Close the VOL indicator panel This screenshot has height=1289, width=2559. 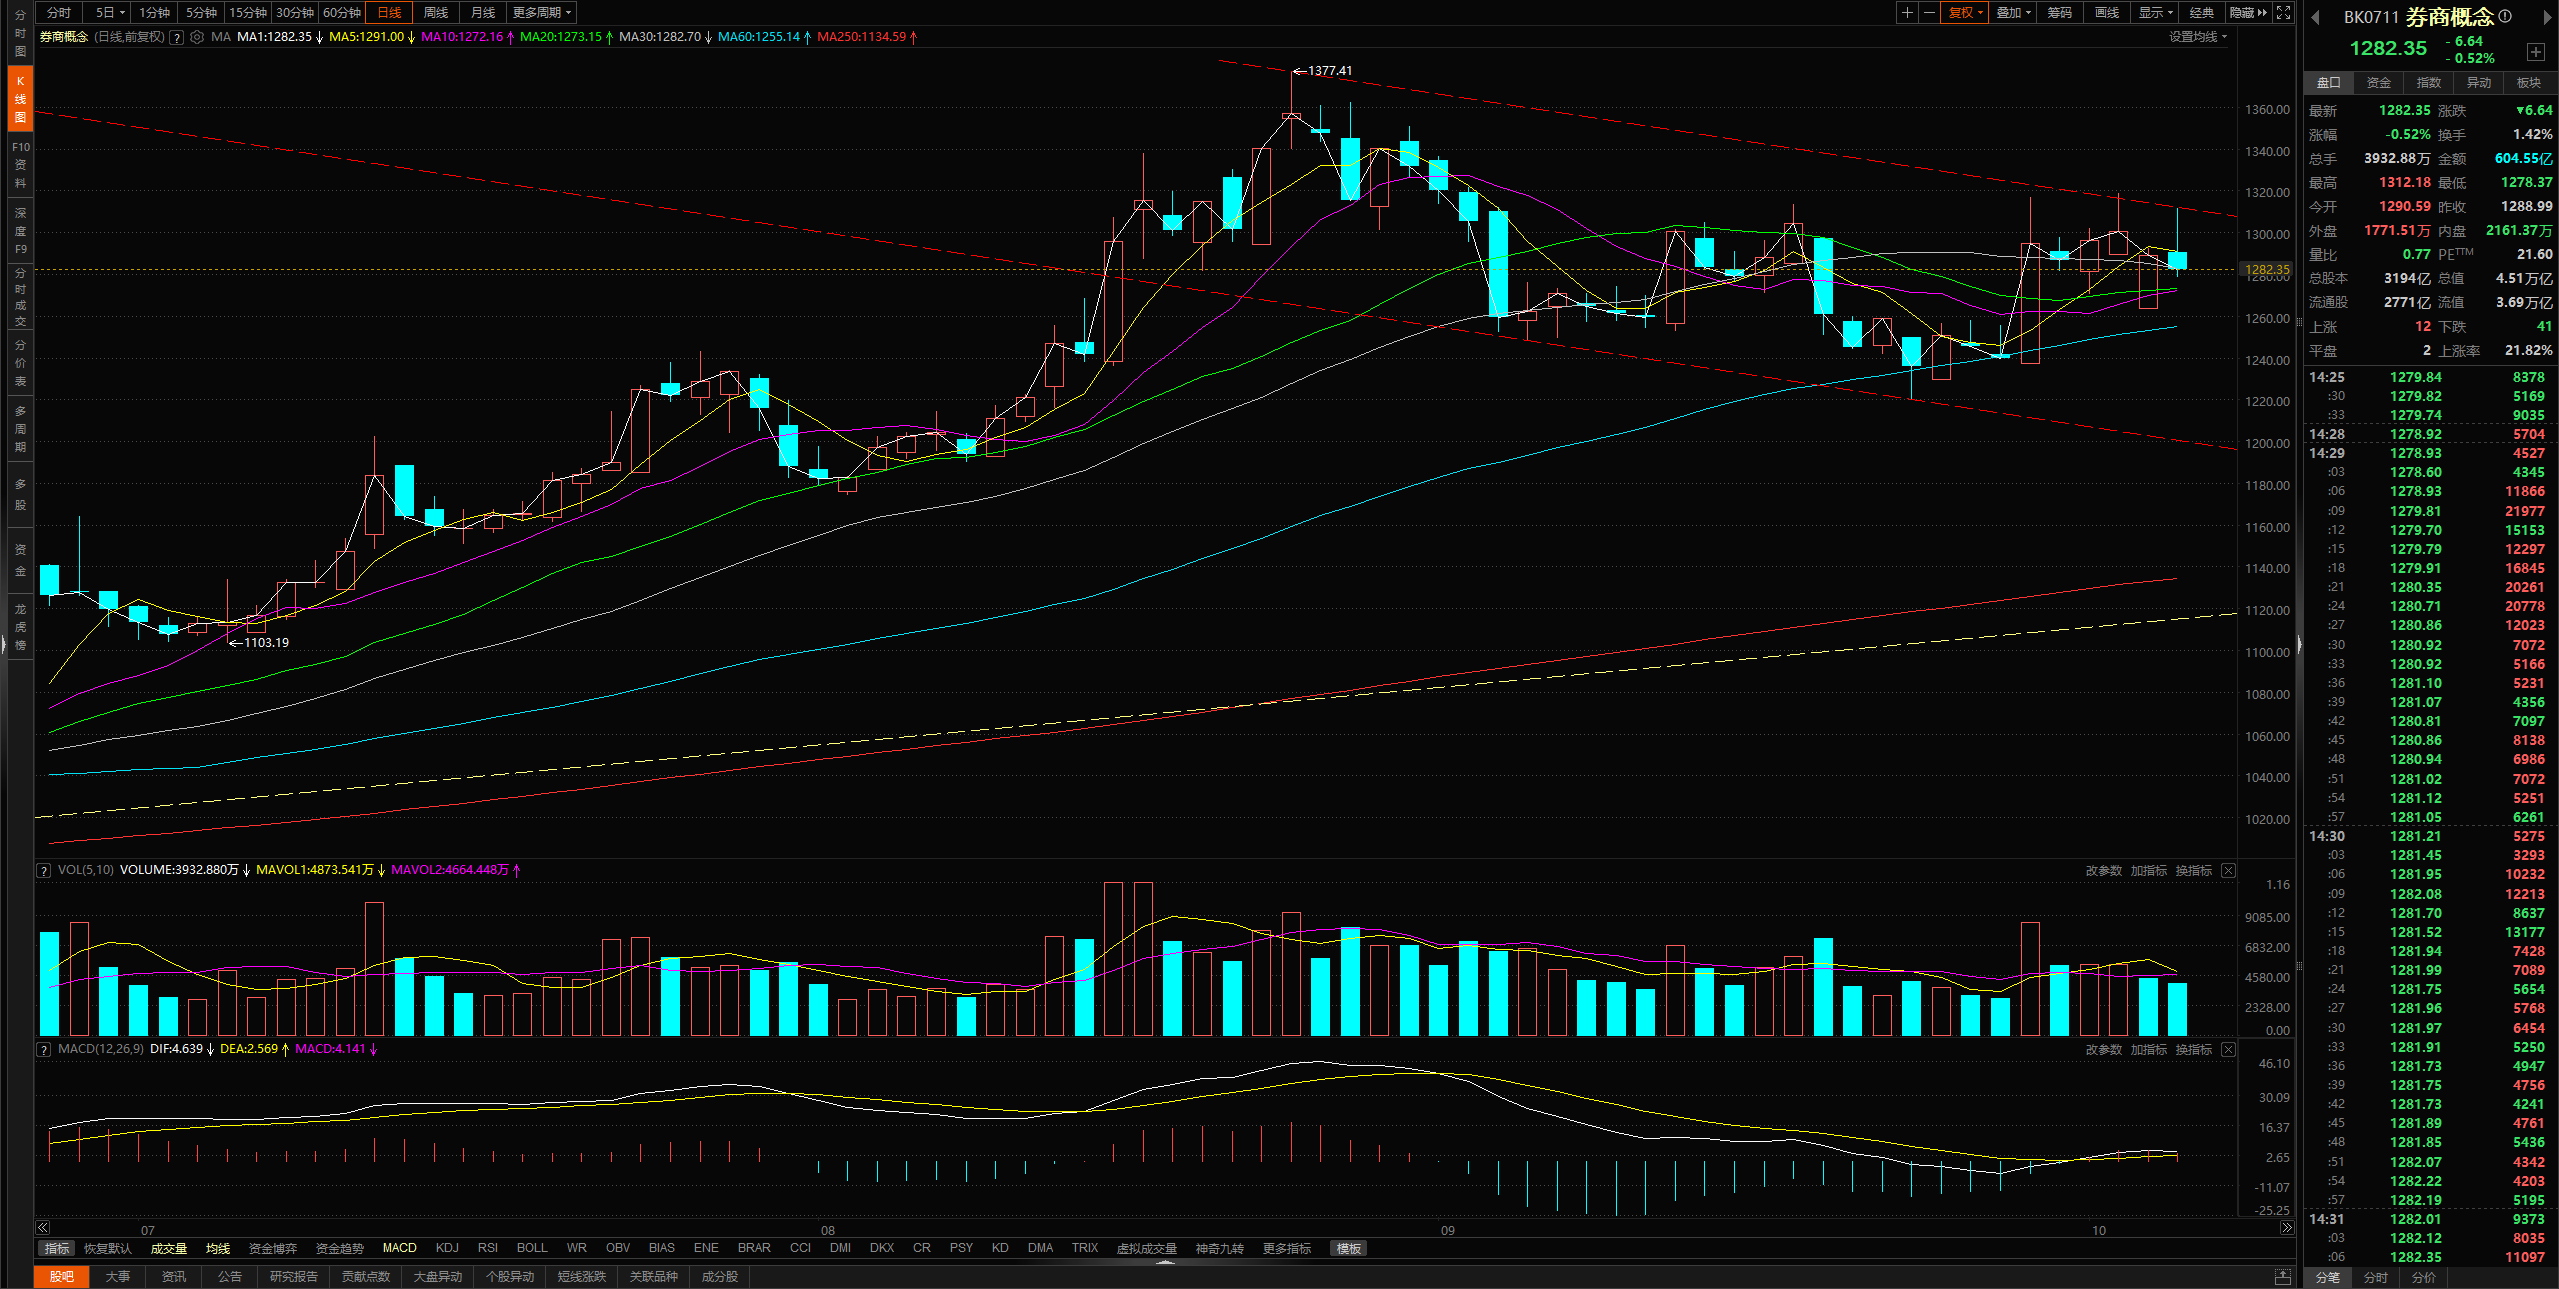[2229, 871]
